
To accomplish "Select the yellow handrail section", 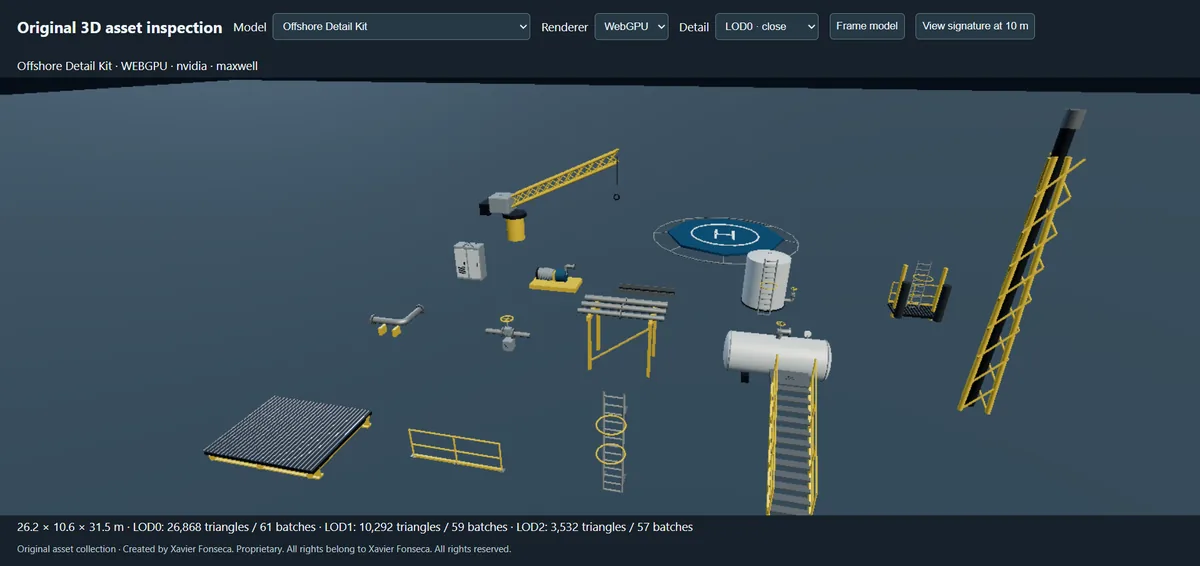I will 457,448.
